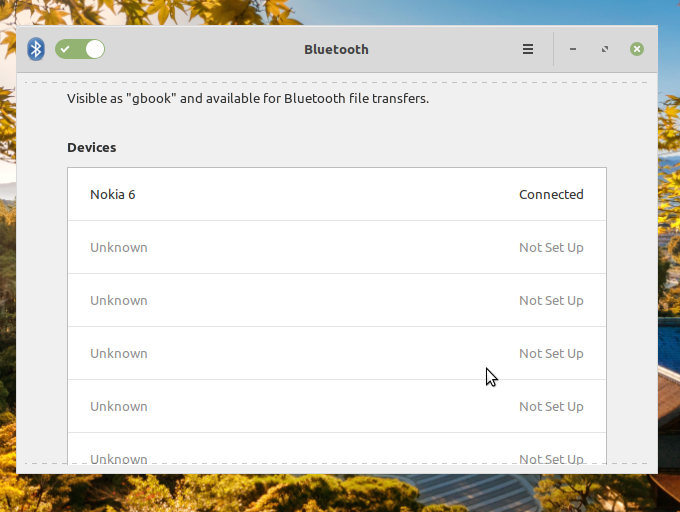Screen dimensions: 680x512
Task: Click the Devices section heading
Action: click(x=92, y=147)
